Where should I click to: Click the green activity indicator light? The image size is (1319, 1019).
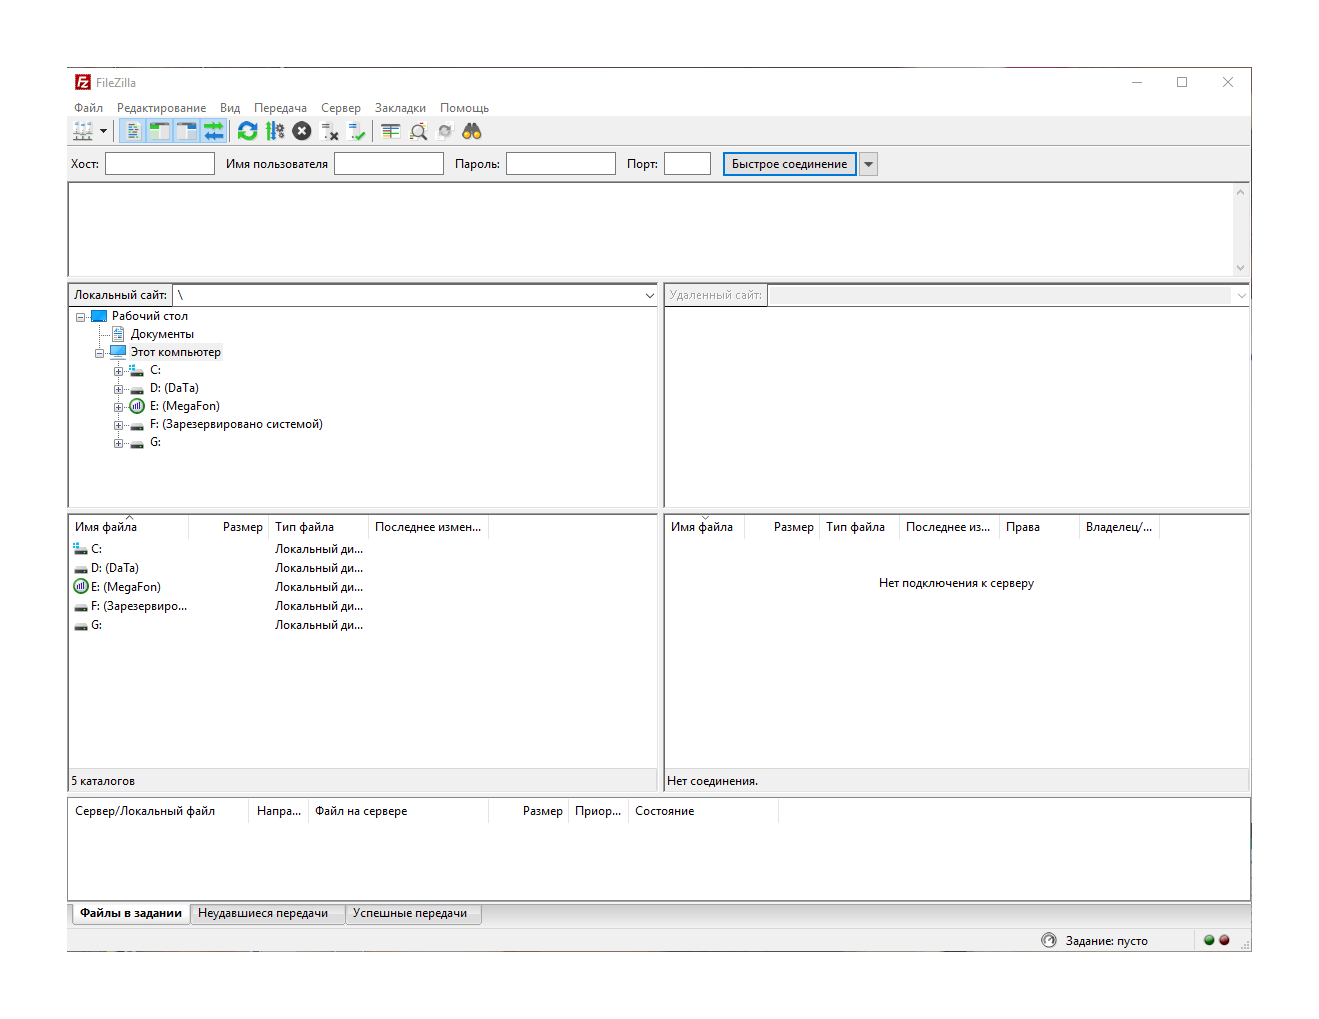pos(1209,940)
